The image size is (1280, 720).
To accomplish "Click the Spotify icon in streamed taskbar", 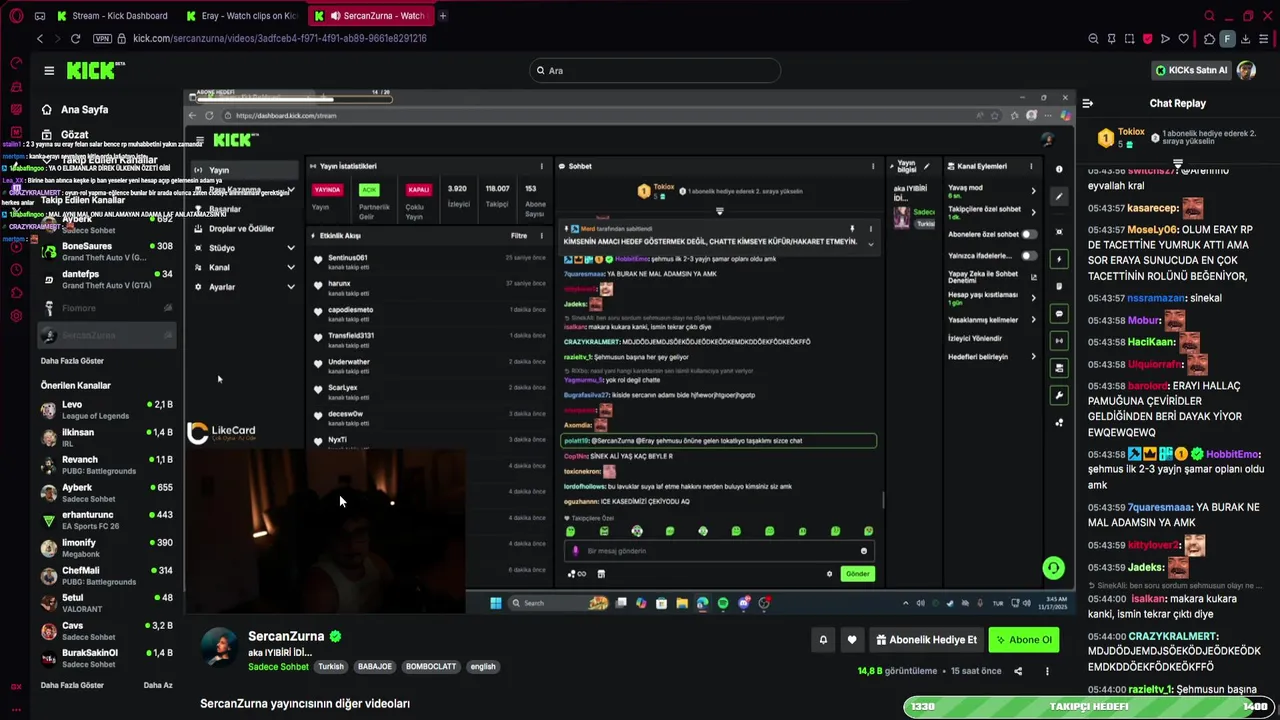I will tap(723, 603).
